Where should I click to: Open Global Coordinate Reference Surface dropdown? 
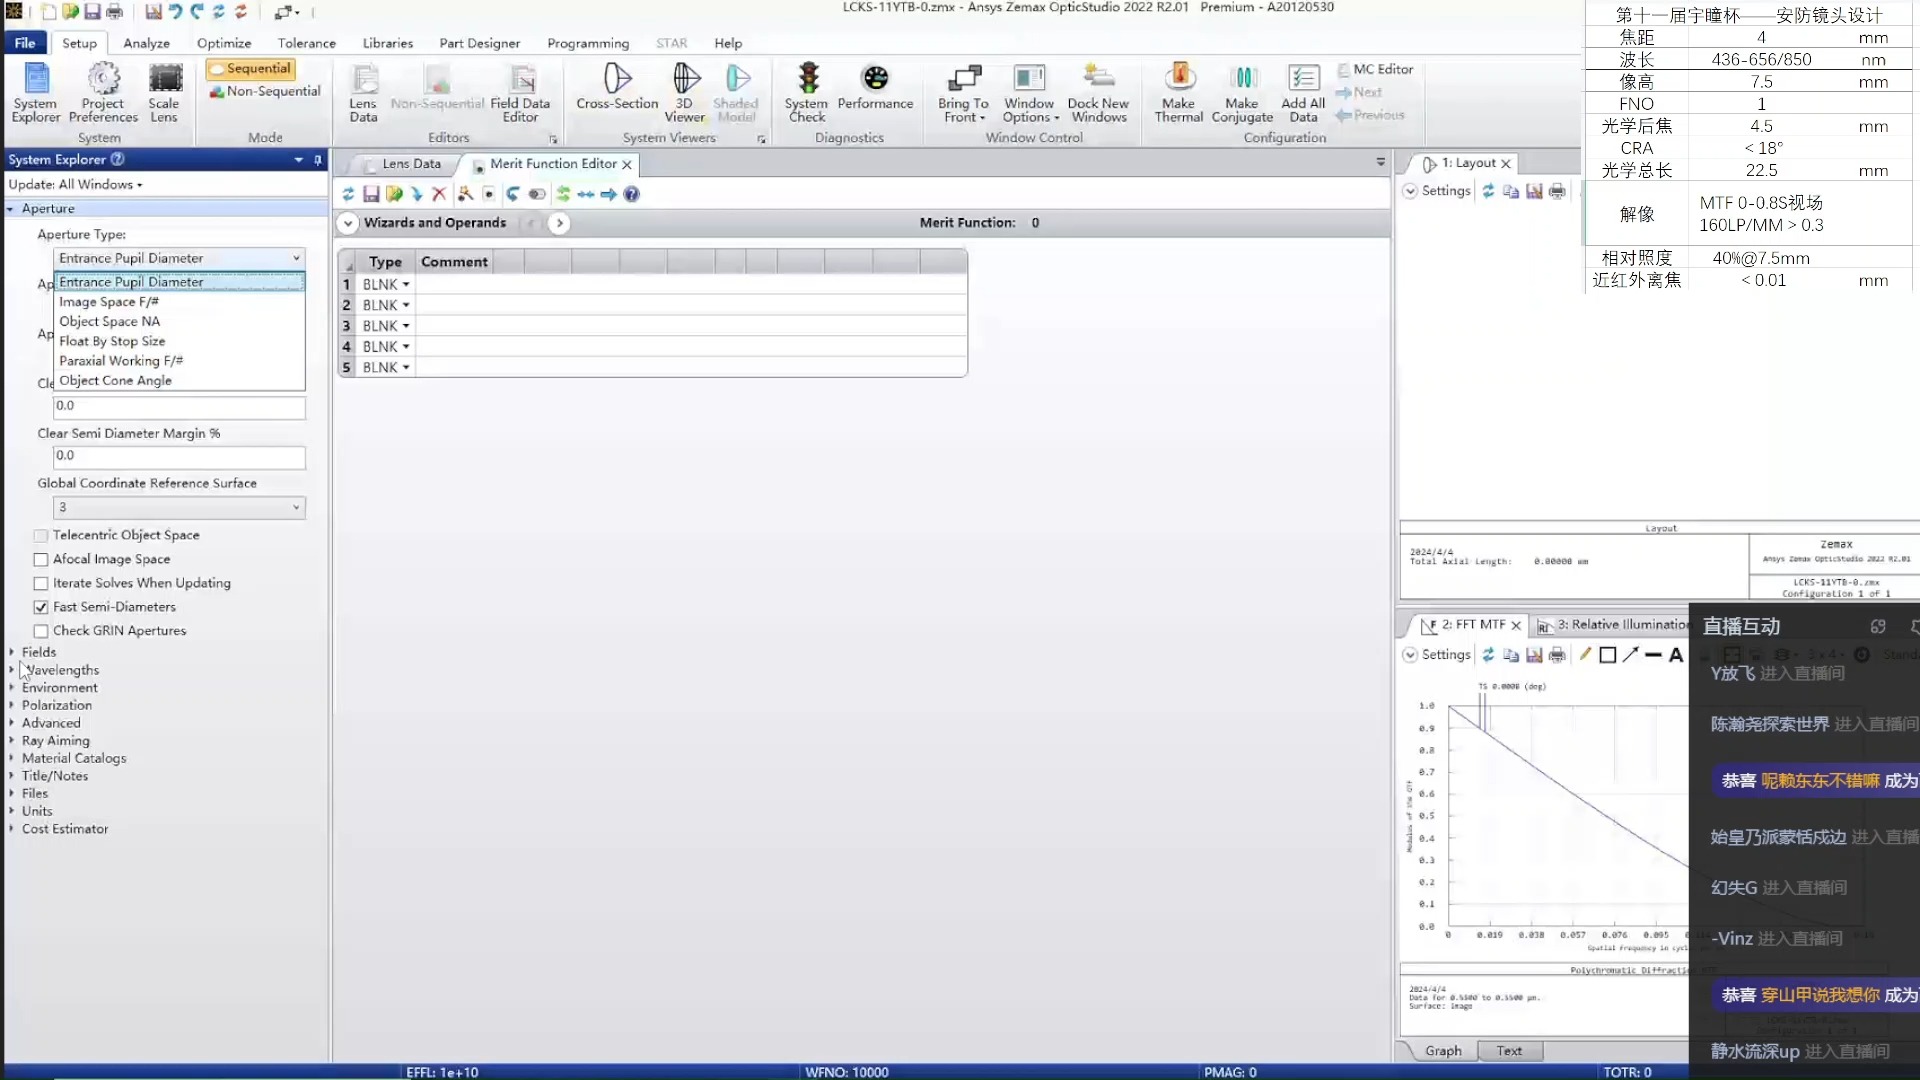coord(179,508)
